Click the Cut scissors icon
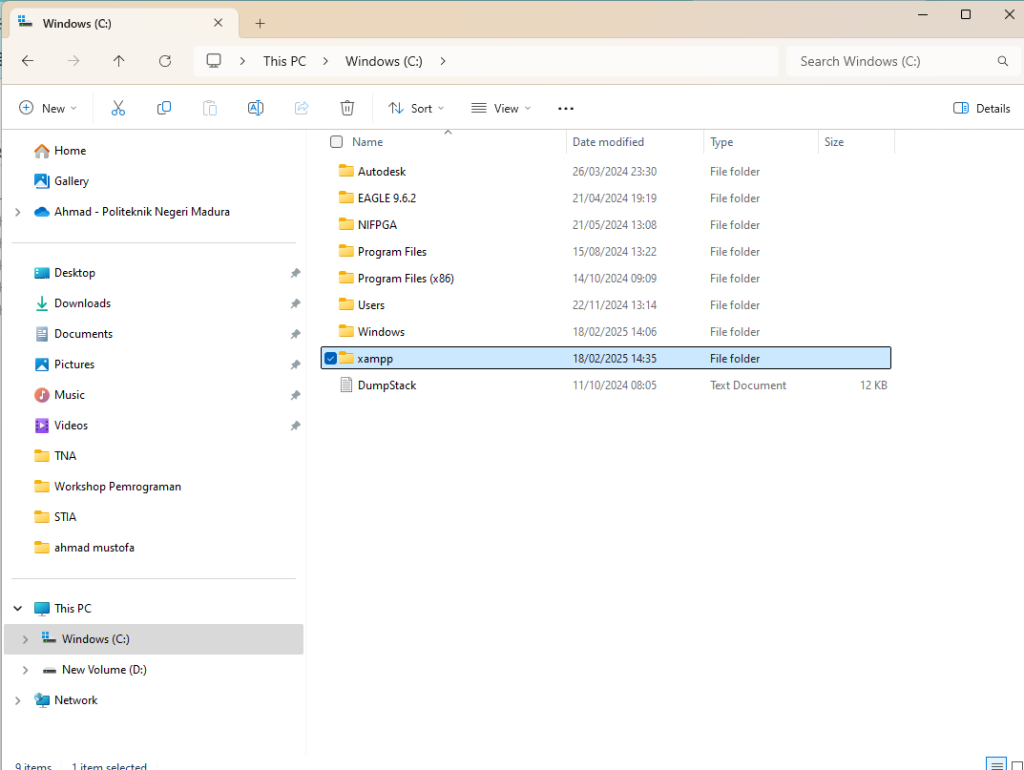The height and width of the screenshot is (770, 1024). point(118,108)
